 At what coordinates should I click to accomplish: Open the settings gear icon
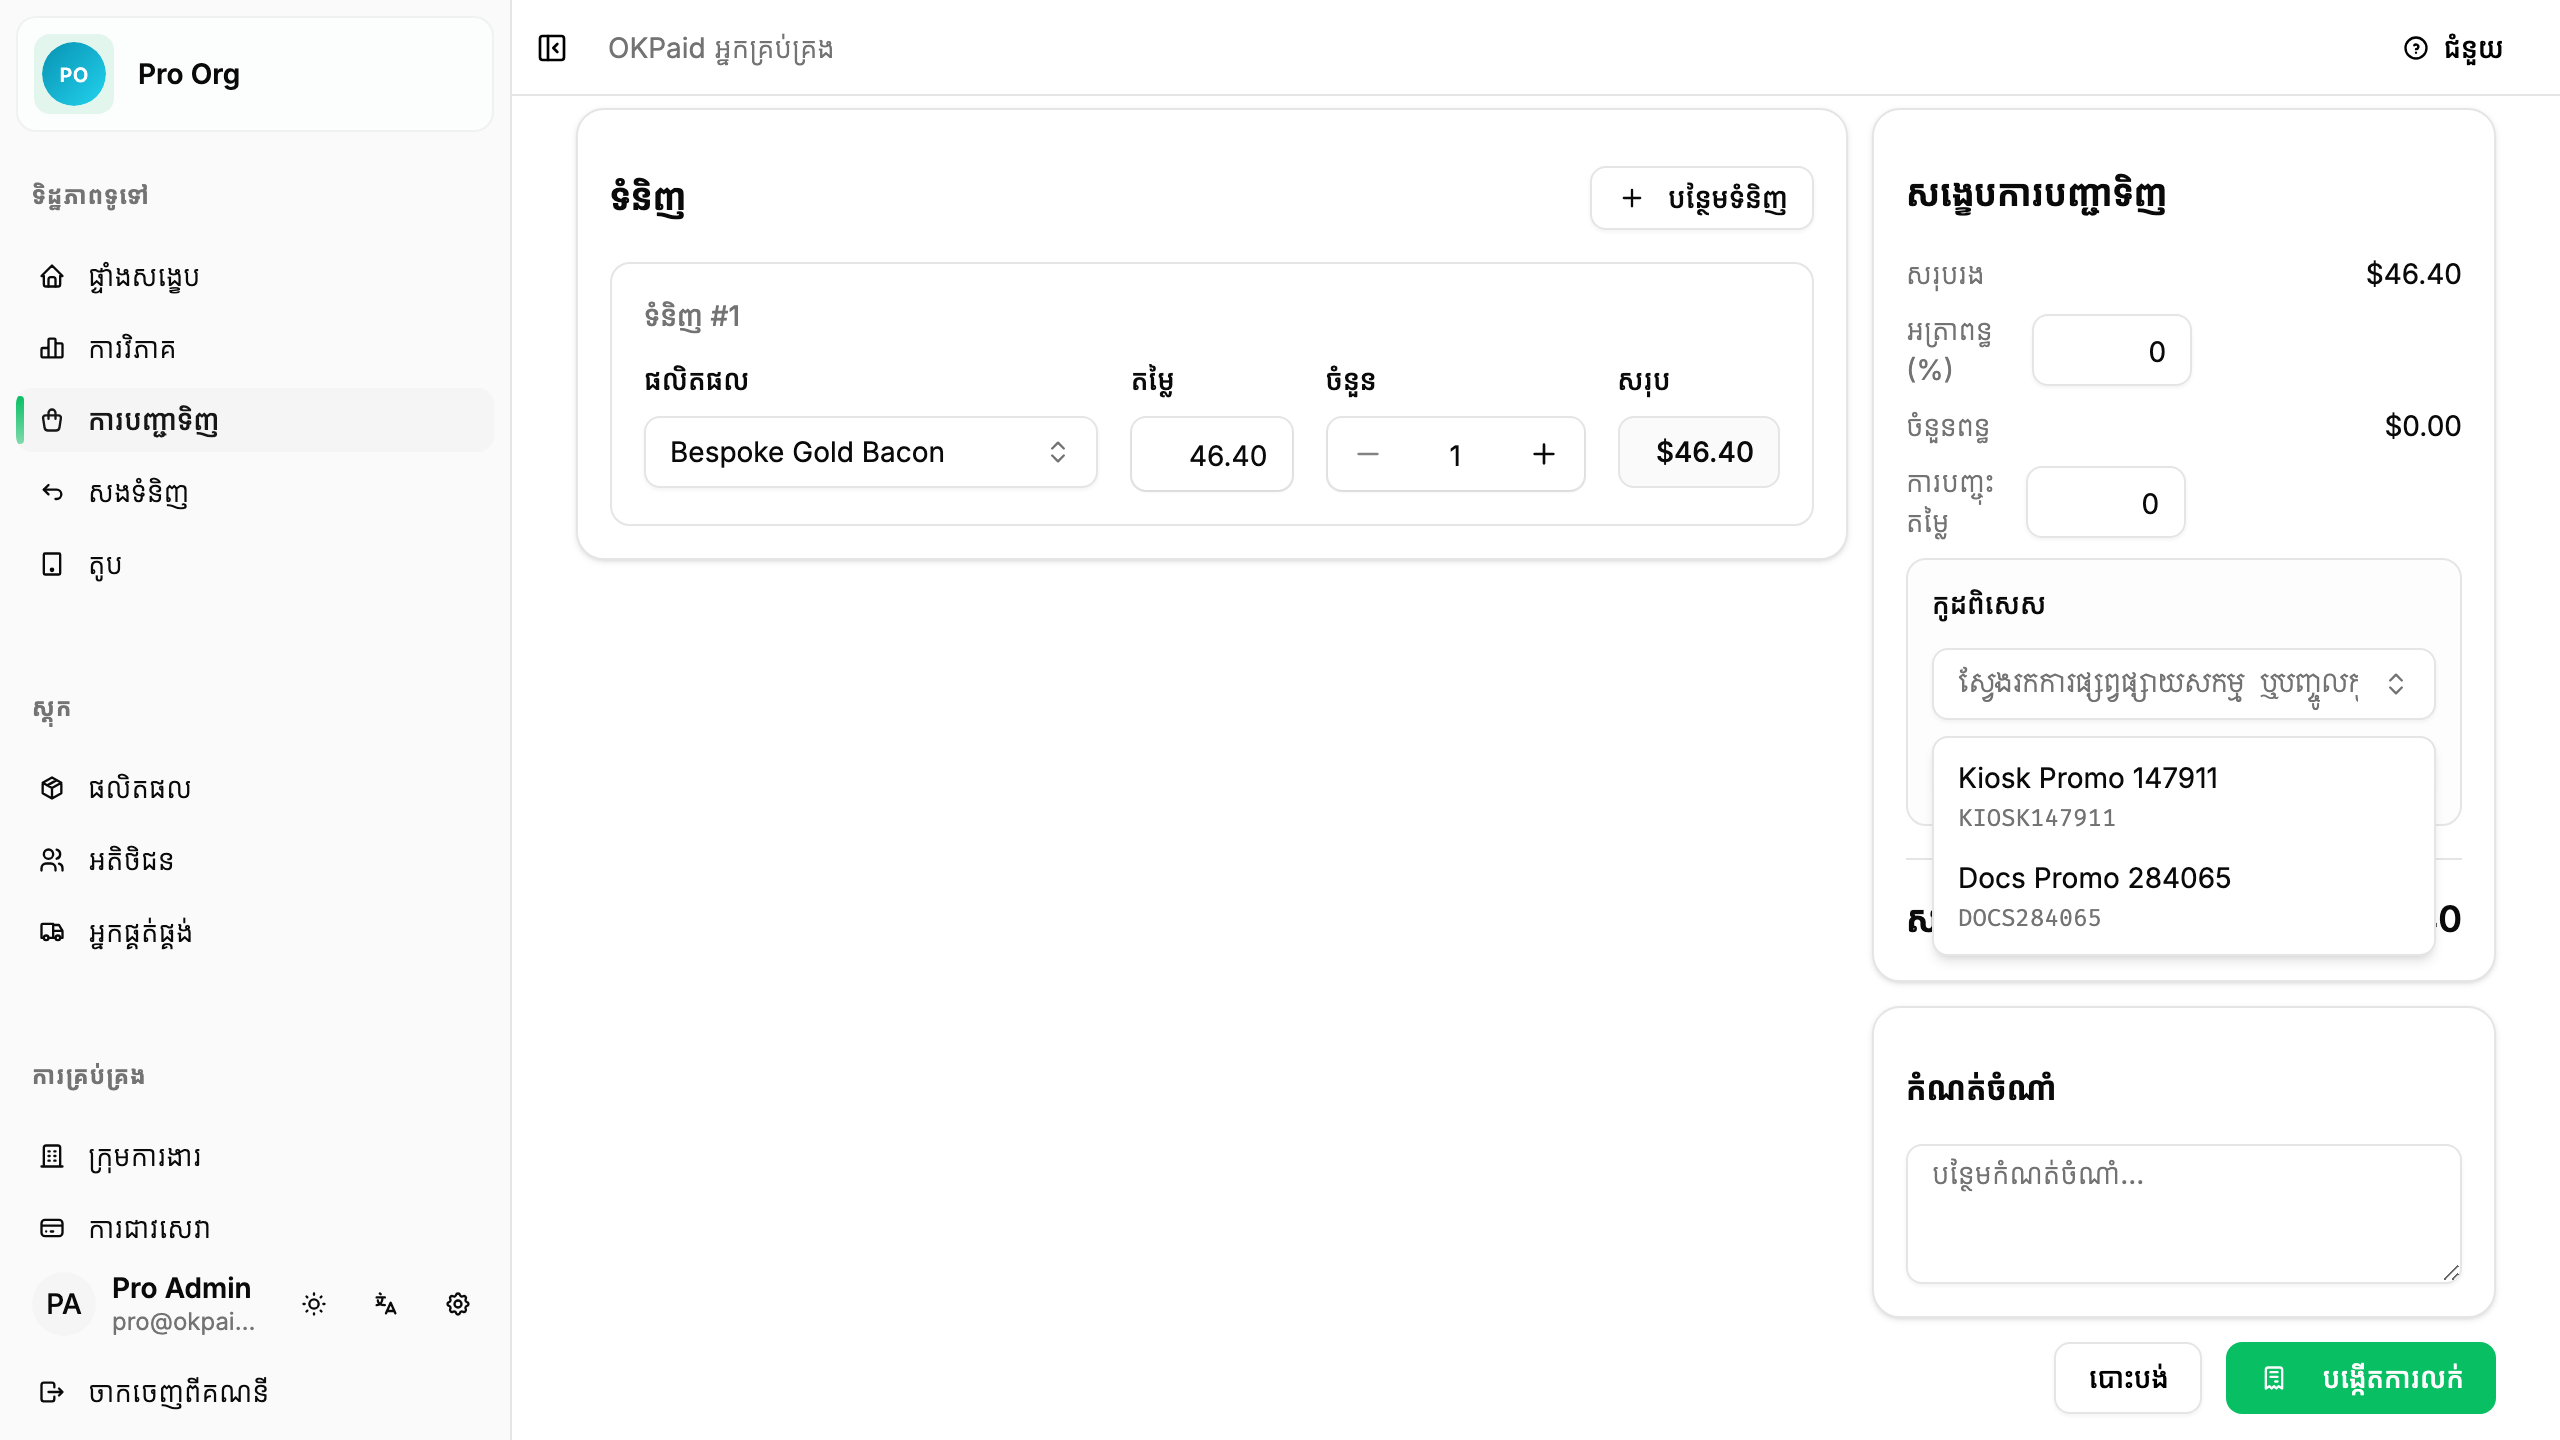(x=458, y=1304)
